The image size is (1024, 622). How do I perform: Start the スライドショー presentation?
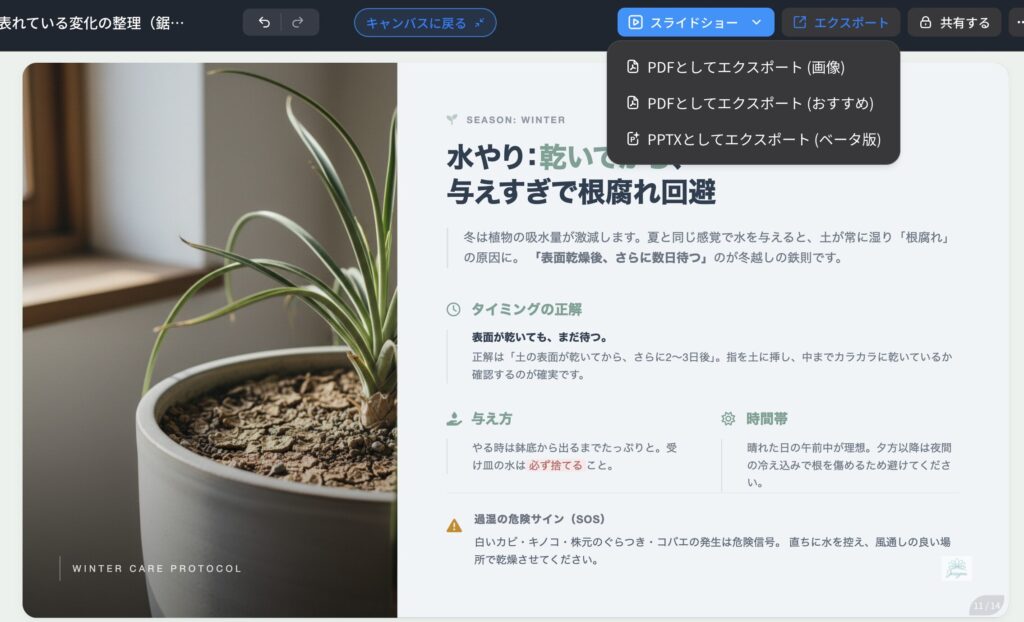(x=682, y=23)
